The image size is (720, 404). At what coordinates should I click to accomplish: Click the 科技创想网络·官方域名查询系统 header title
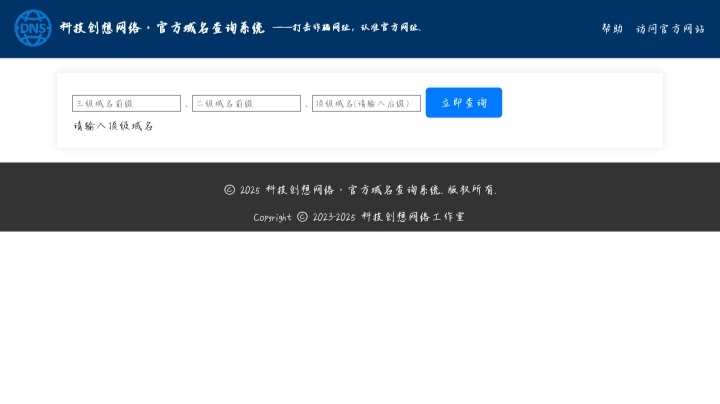(x=162, y=28)
